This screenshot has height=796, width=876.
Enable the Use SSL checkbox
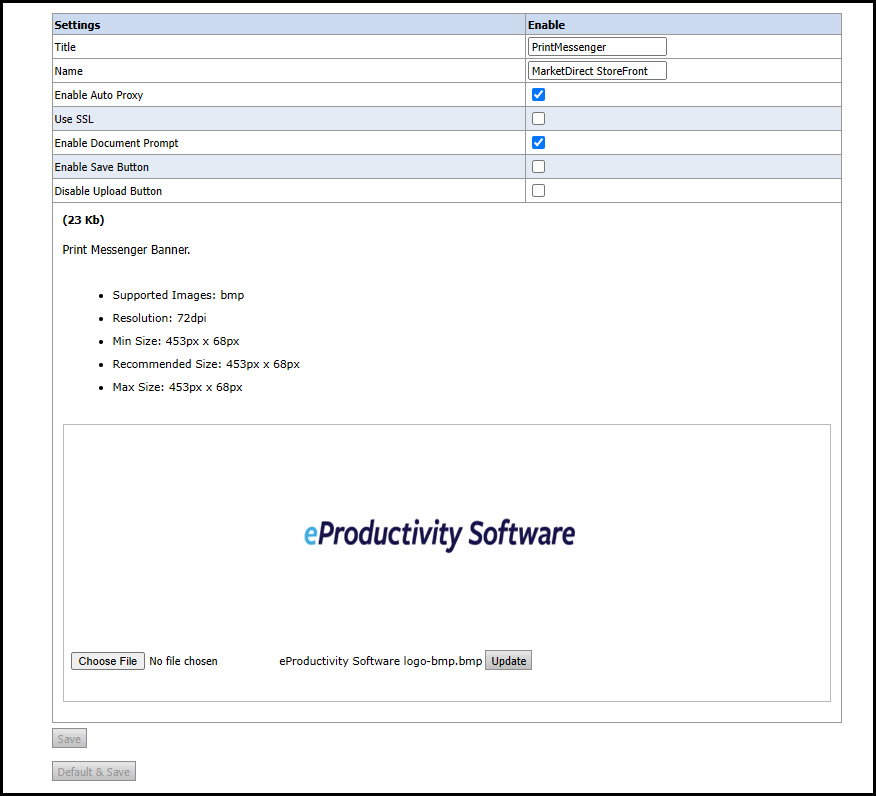pyautogui.click(x=538, y=119)
